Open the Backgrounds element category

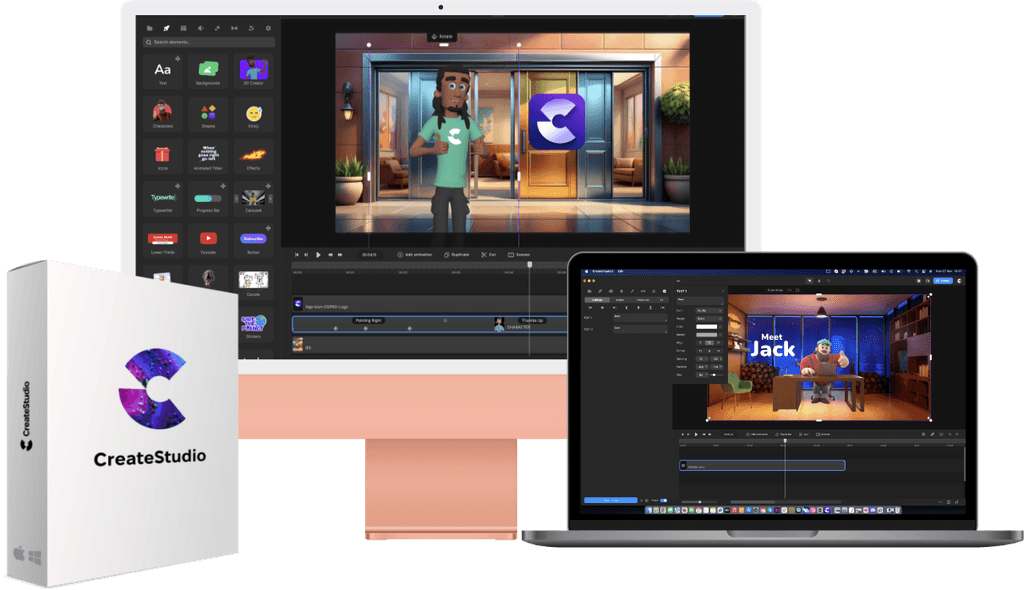point(208,72)
